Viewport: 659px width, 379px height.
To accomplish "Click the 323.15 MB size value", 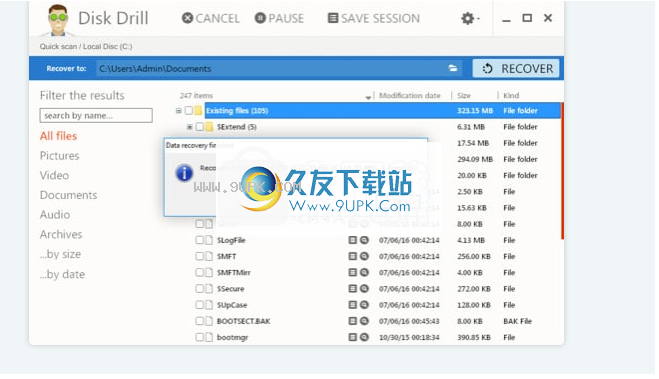I will [475, 111].
